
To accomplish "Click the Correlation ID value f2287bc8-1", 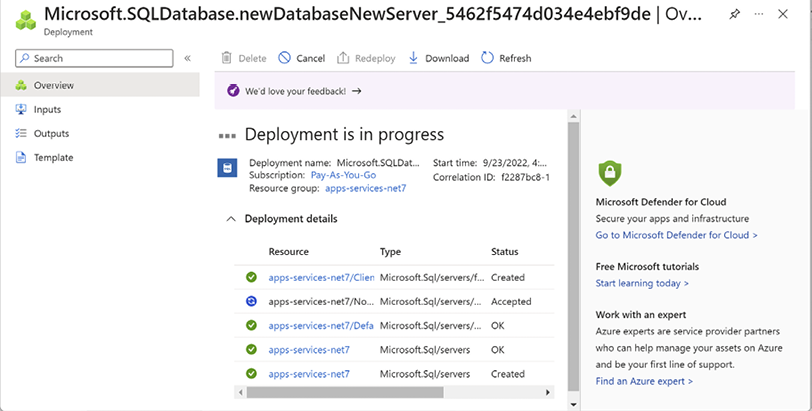I will (x=525, y=177).
